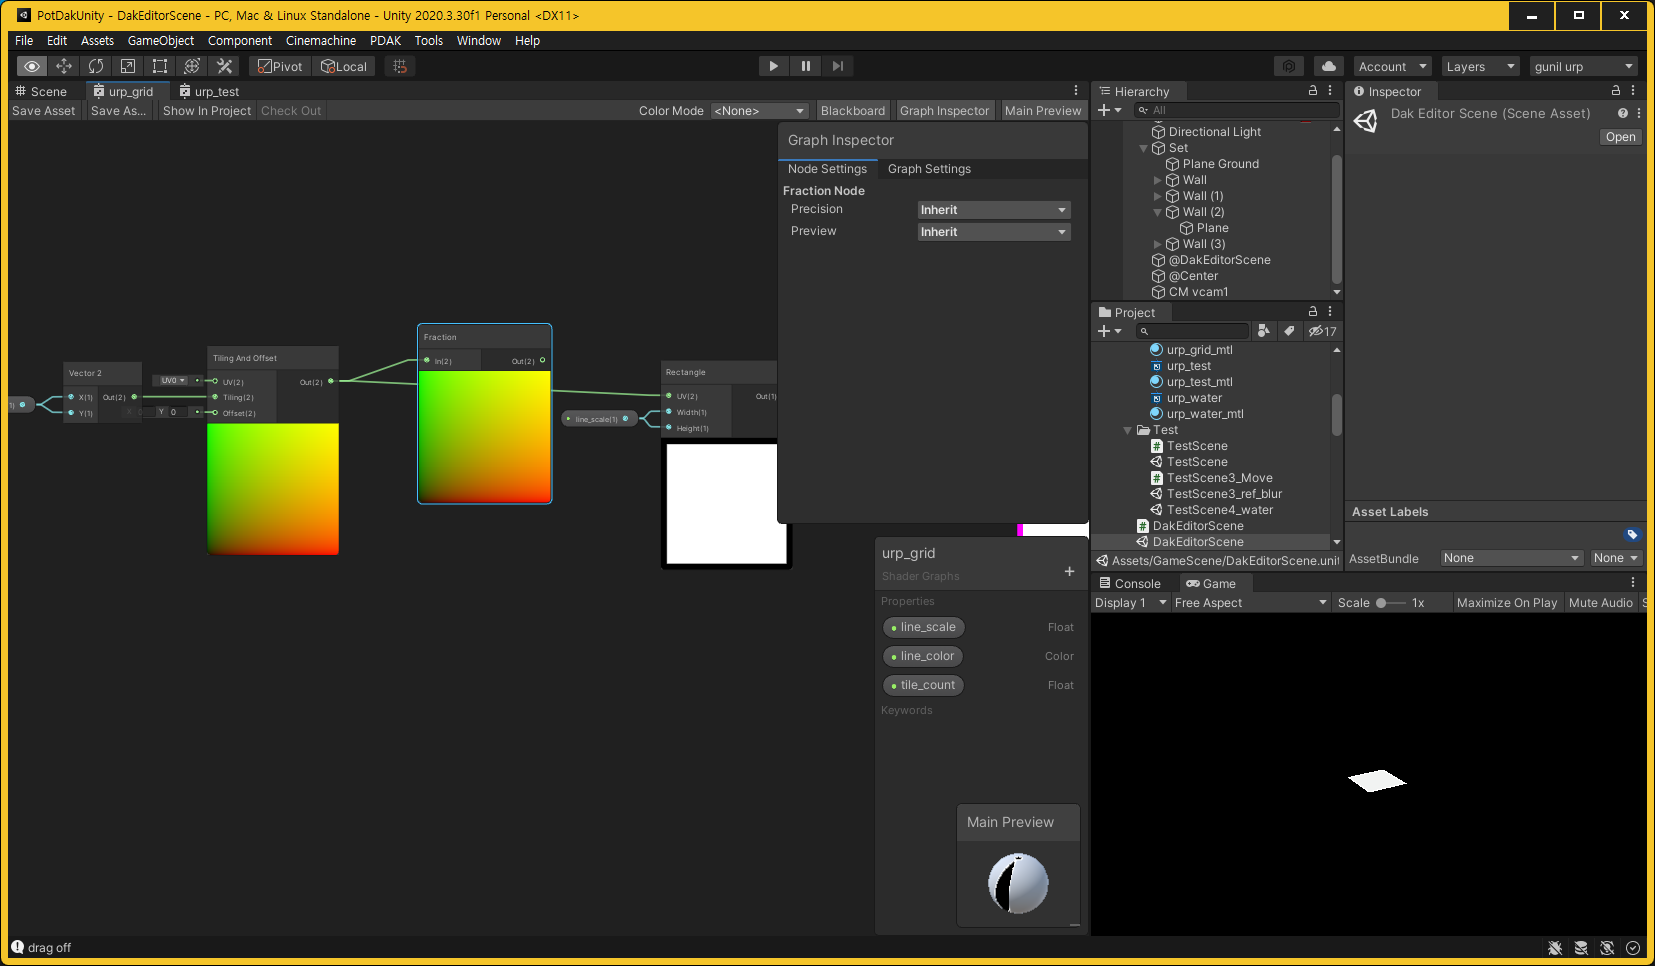Switch to Graph Settings tab
The width and height of the screenshot is (1655, 966).
point(929,169)
